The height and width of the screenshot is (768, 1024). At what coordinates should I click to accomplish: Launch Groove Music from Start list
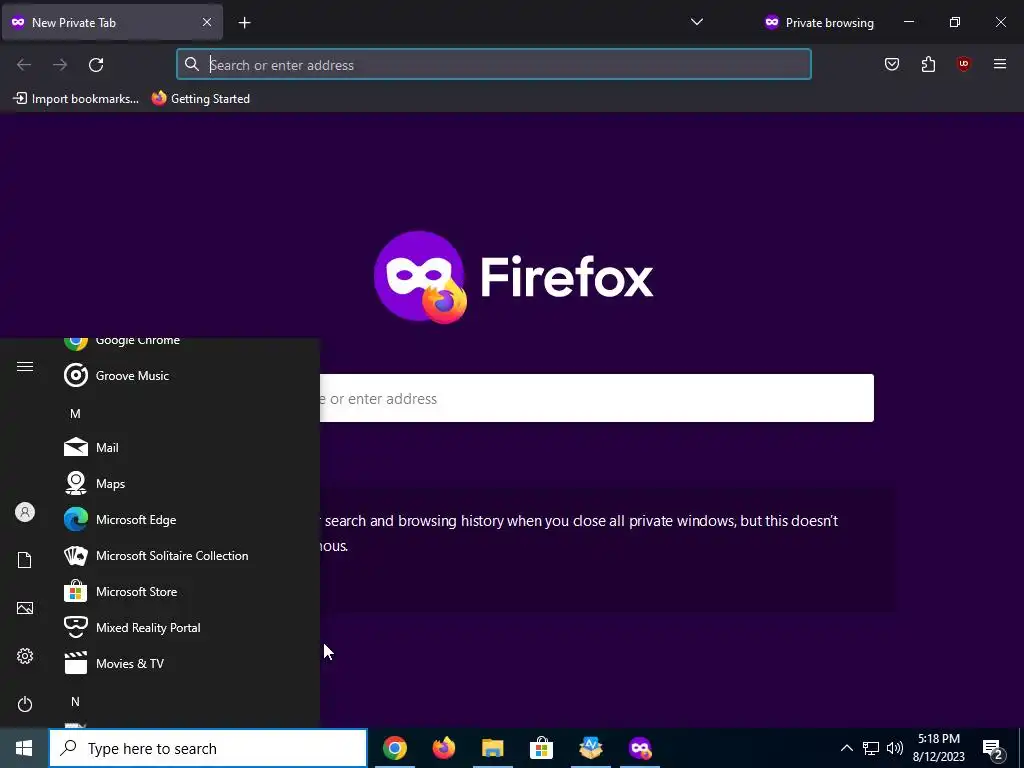click(191, 376)
